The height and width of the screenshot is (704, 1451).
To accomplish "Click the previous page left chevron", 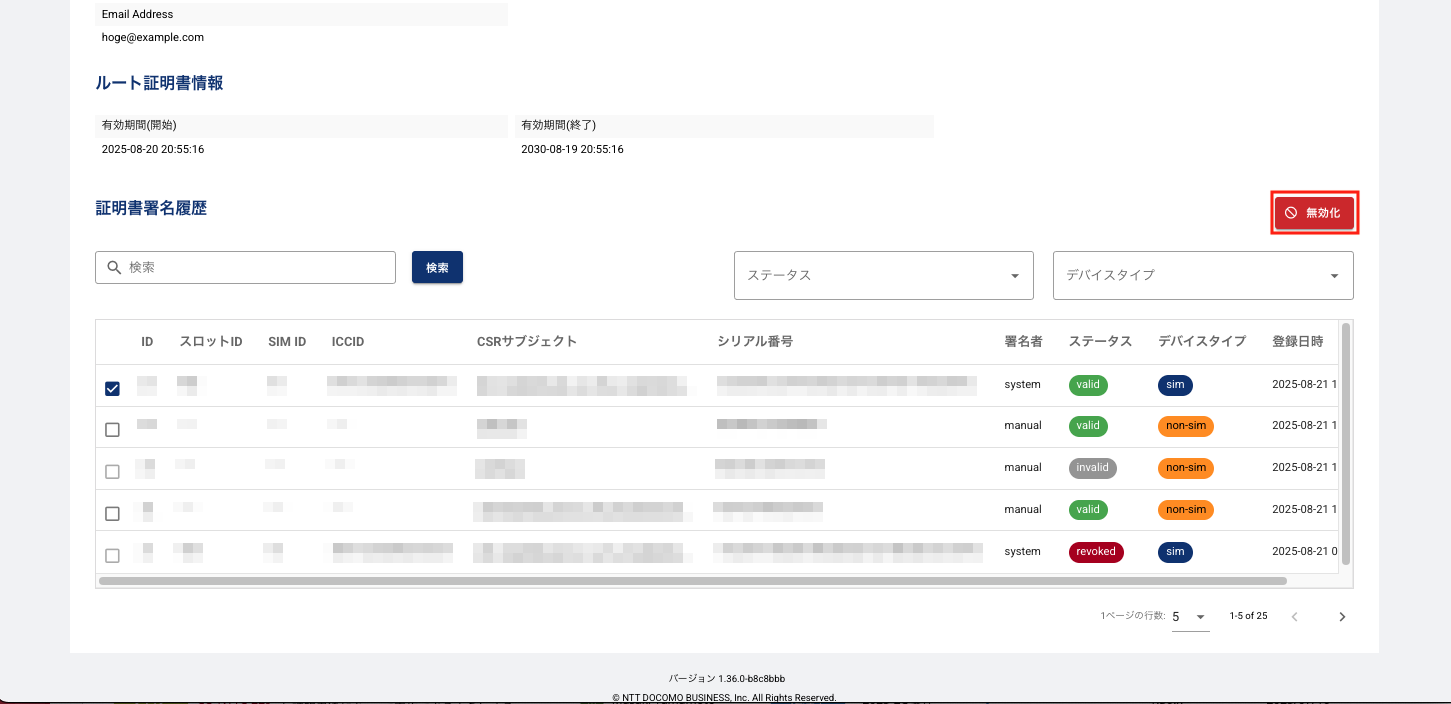I will (1295, 616).
